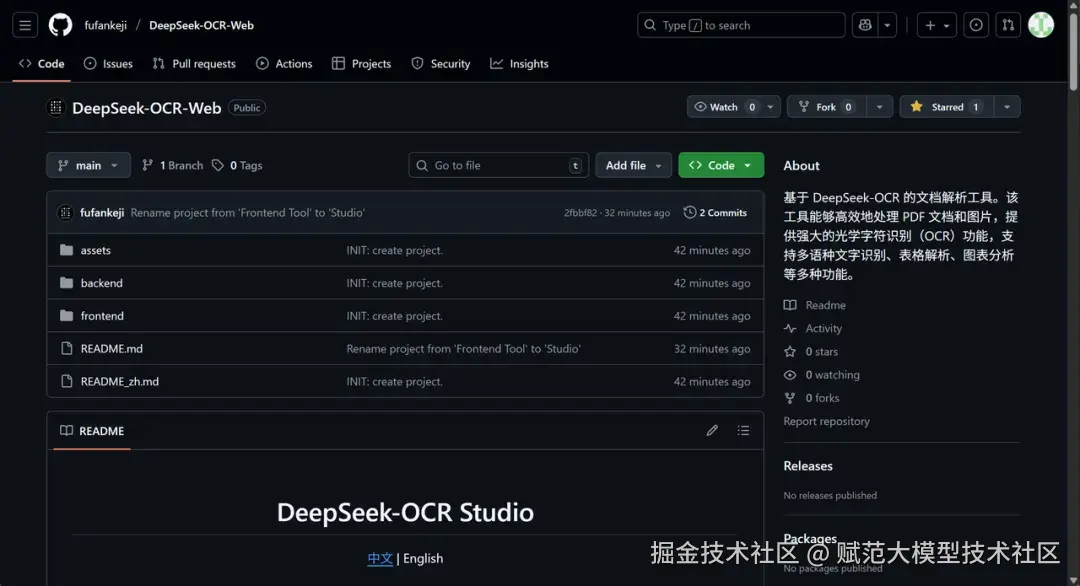Toggle Watch on this repository

[724, 107]
